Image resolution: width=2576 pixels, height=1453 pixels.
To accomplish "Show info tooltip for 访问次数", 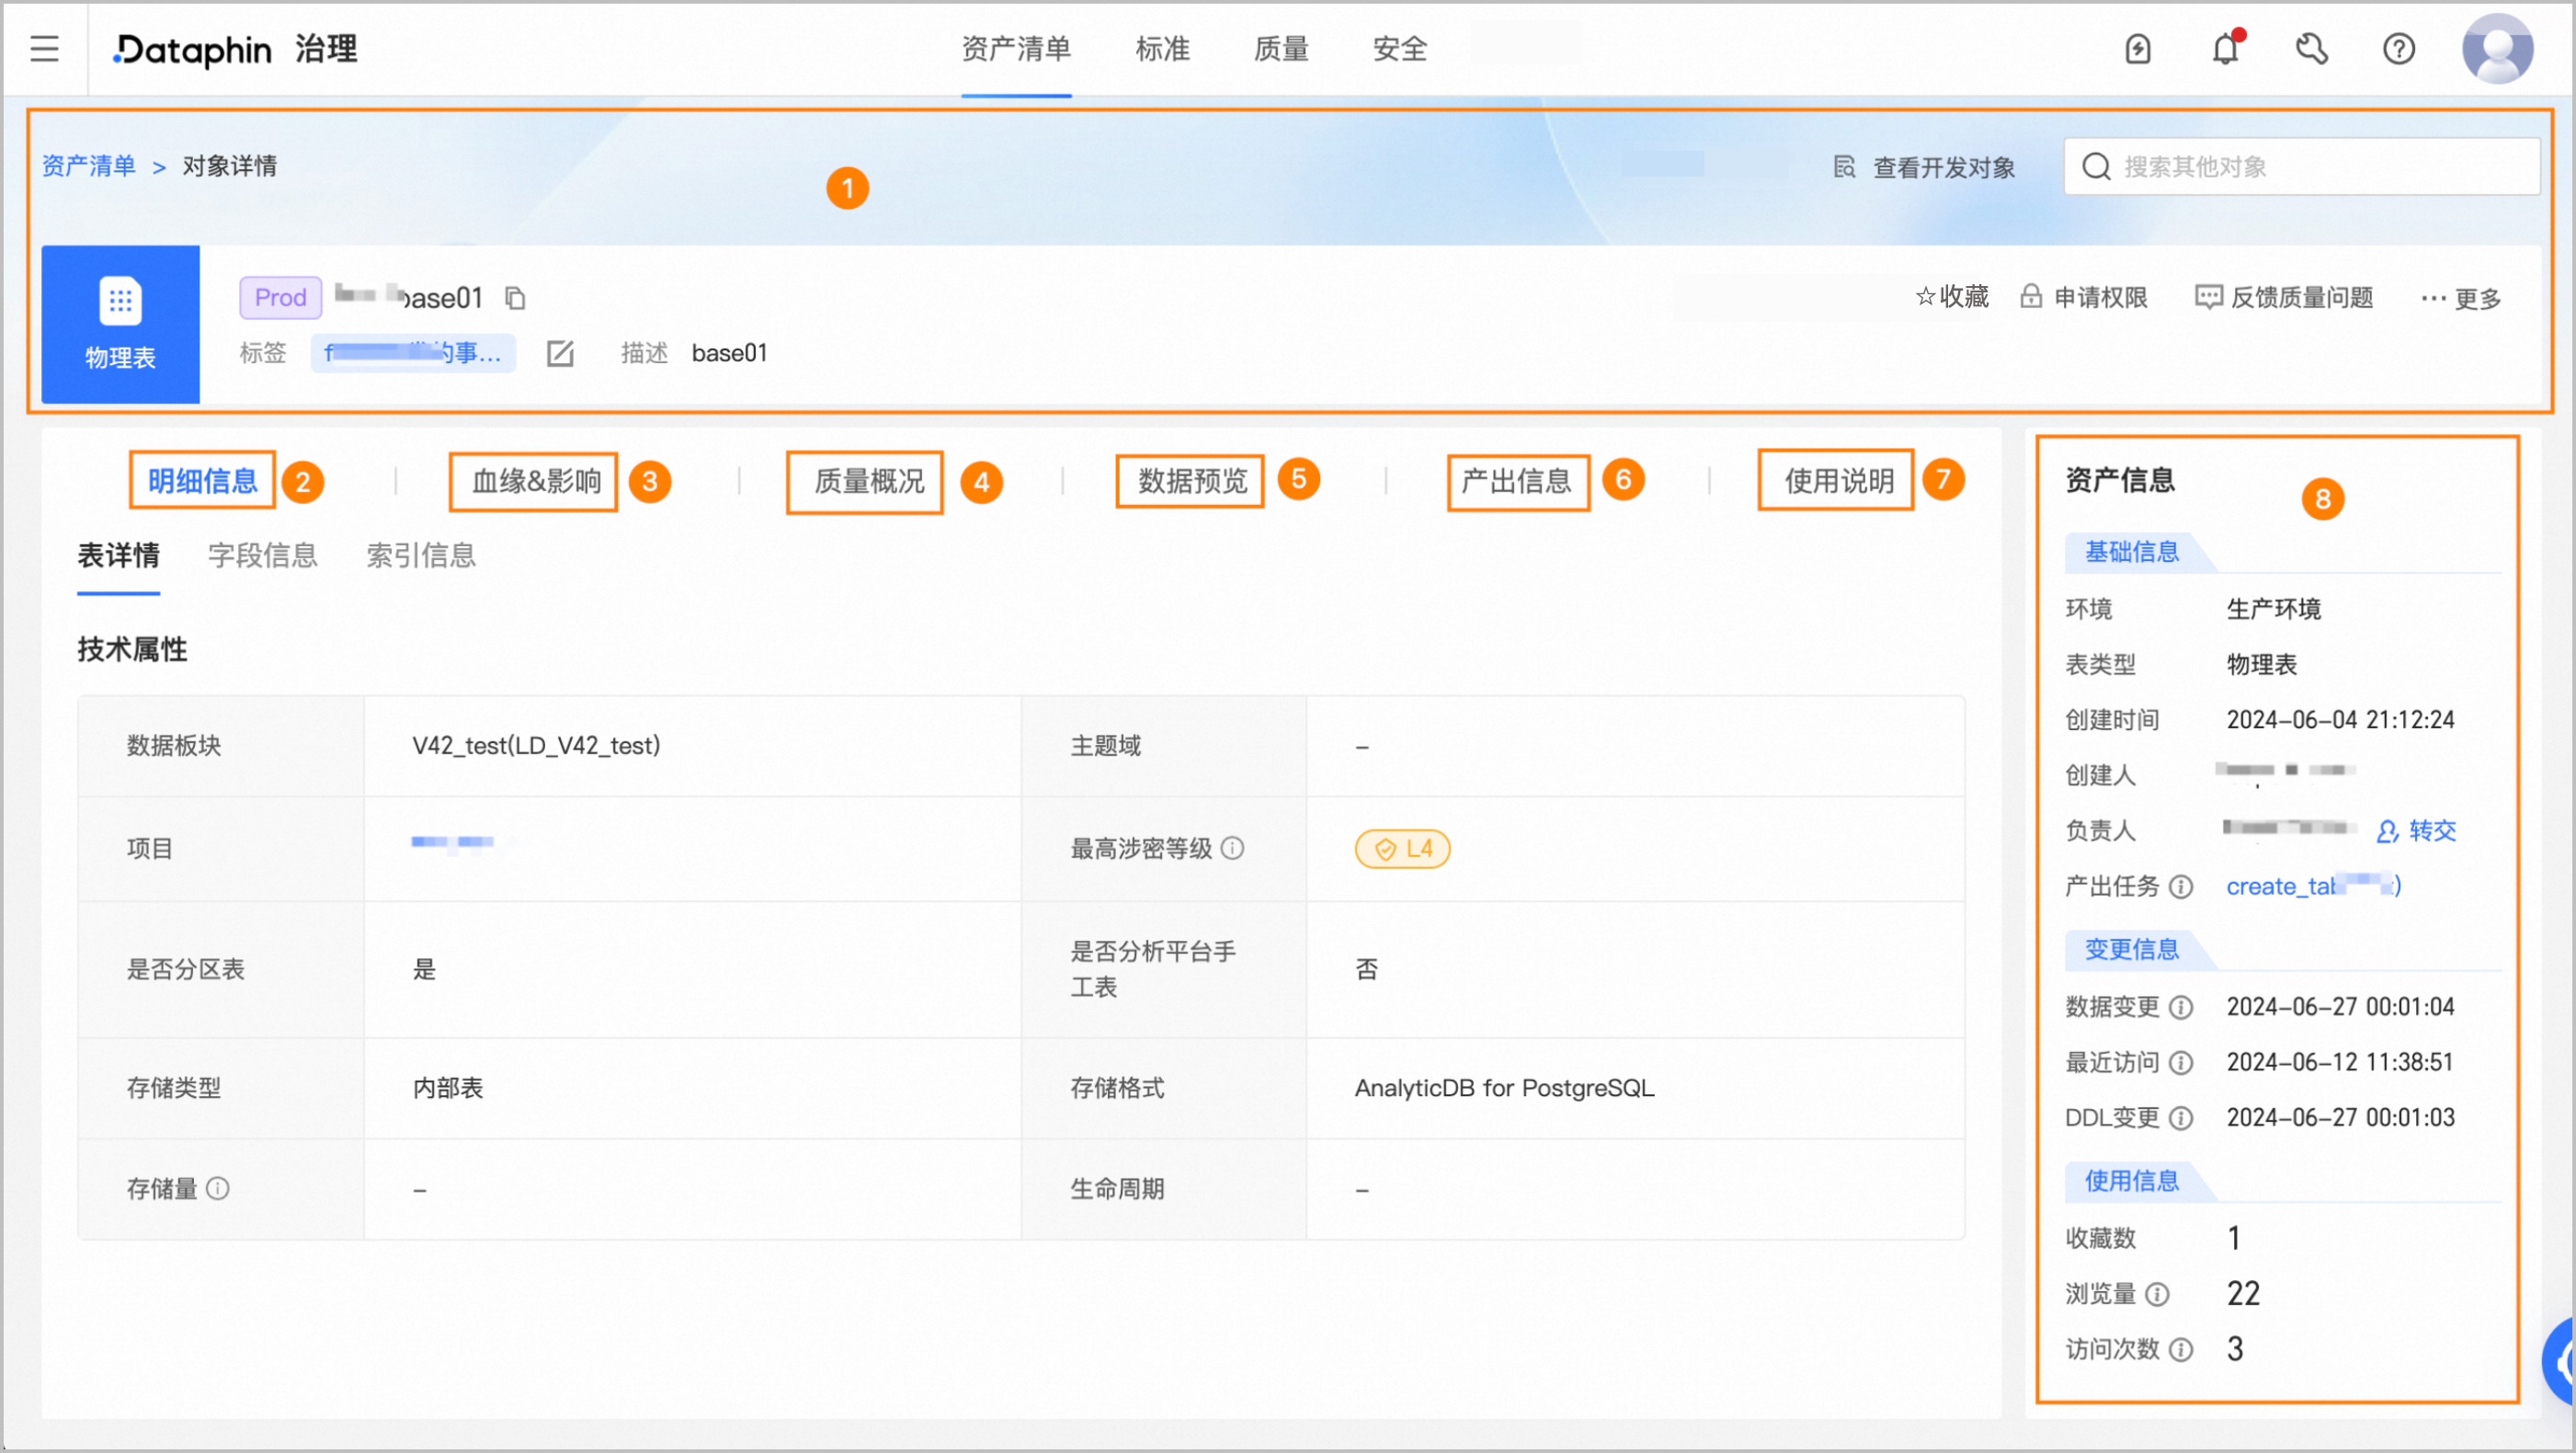I will pyautogui.click(x=2181, y=1350).
